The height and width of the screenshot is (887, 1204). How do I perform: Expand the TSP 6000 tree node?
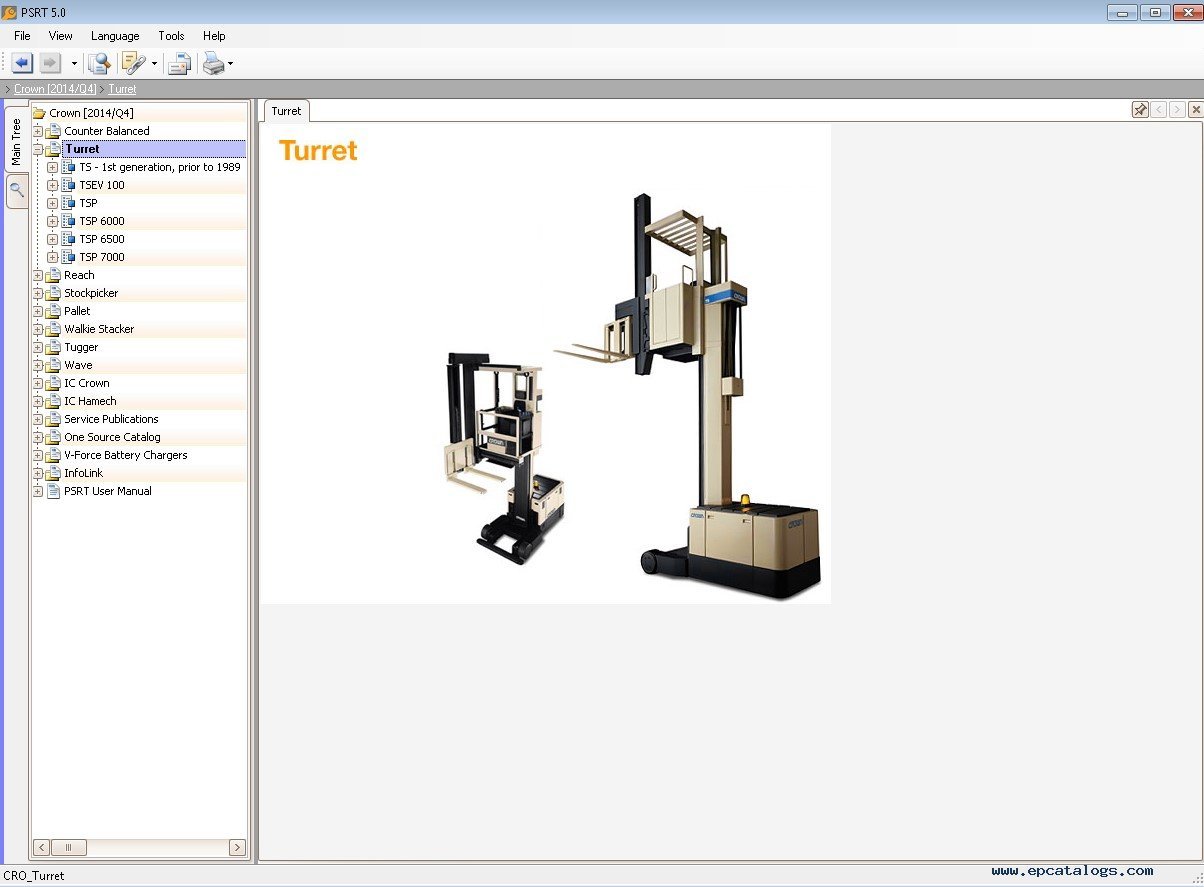[52, 221]
